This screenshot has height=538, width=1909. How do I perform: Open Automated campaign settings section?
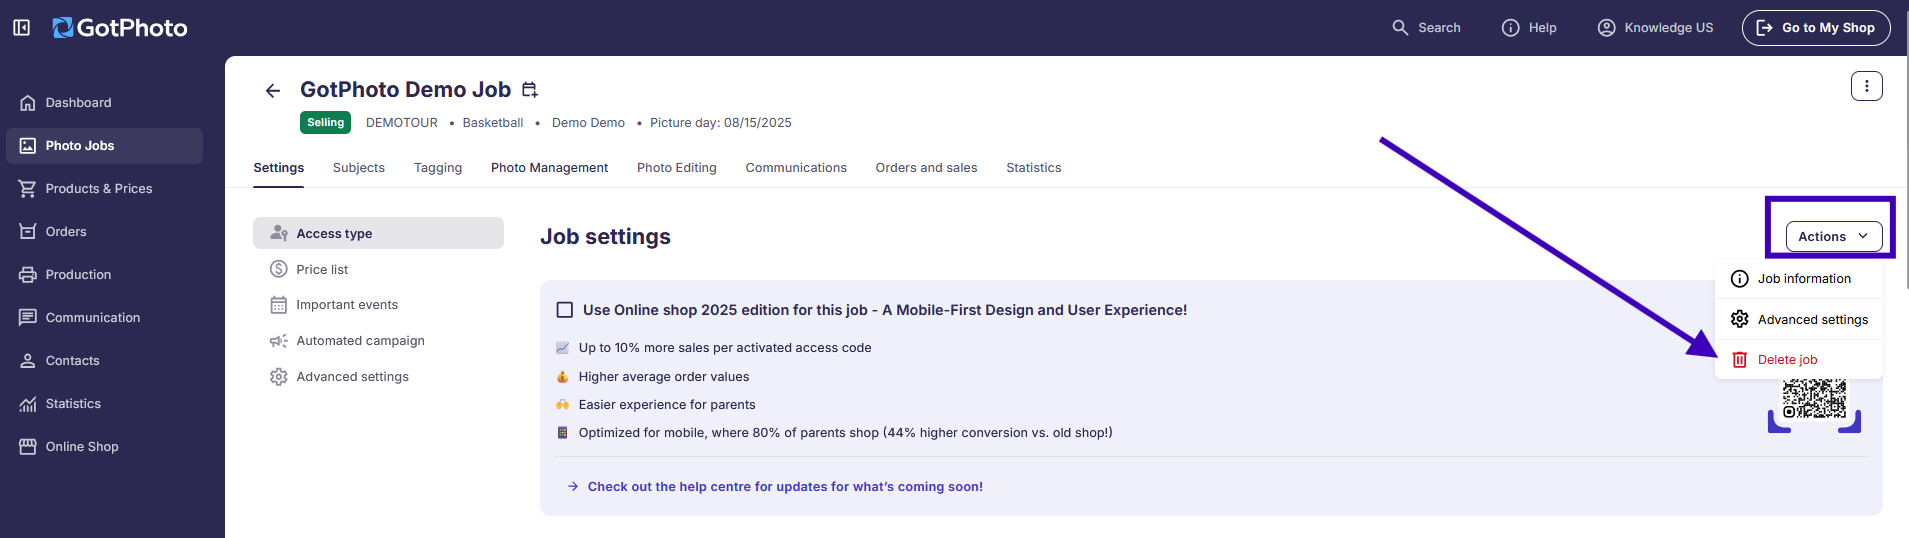coord(360,341)
